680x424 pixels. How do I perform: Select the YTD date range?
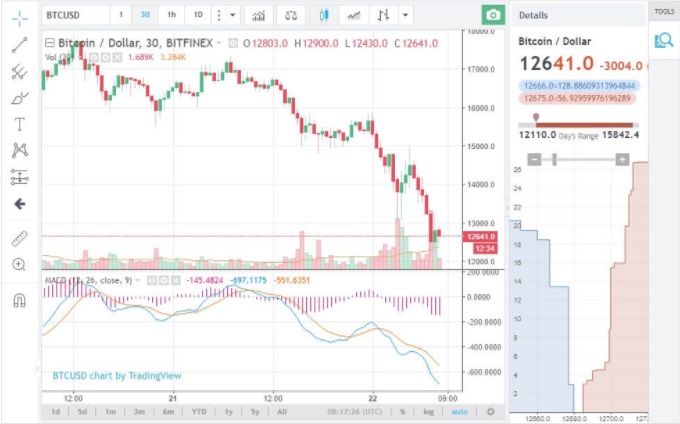click(200, 411)
